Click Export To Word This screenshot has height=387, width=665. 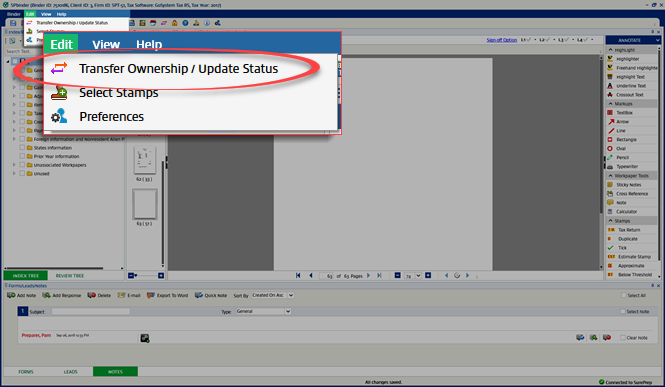[168, 295]
